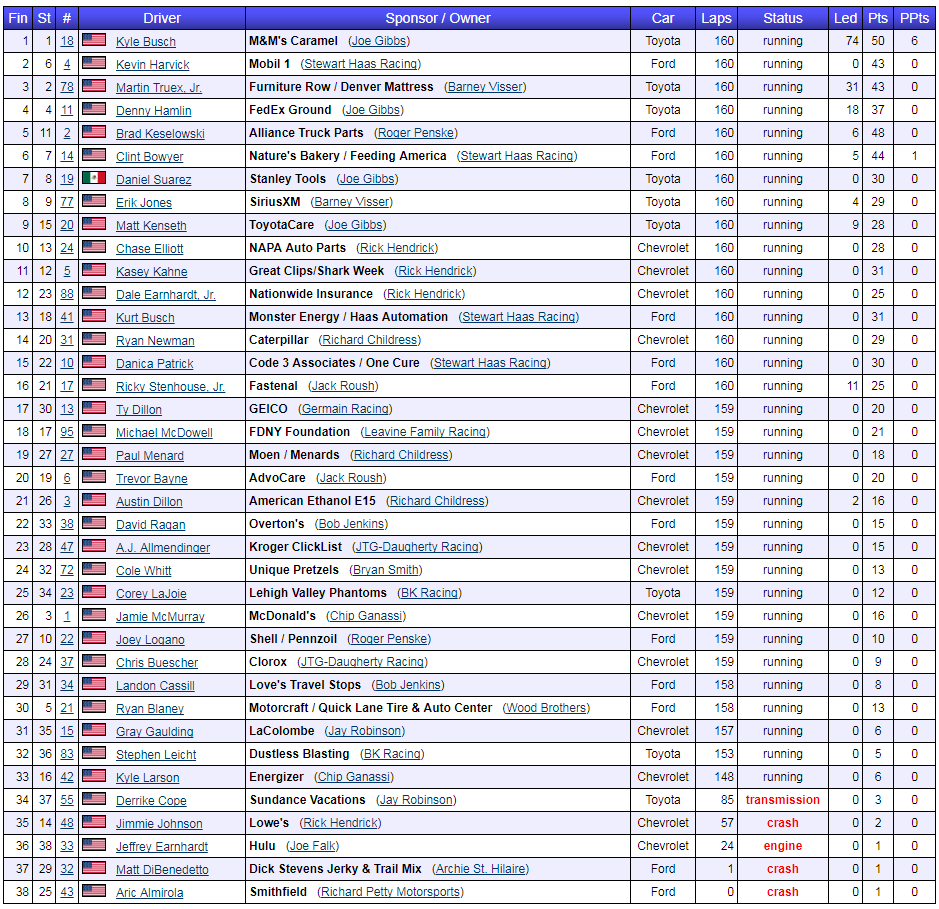Open Michael McDowell driver link
This screenshot has height=909, width=939.
[x=164, y=433]
